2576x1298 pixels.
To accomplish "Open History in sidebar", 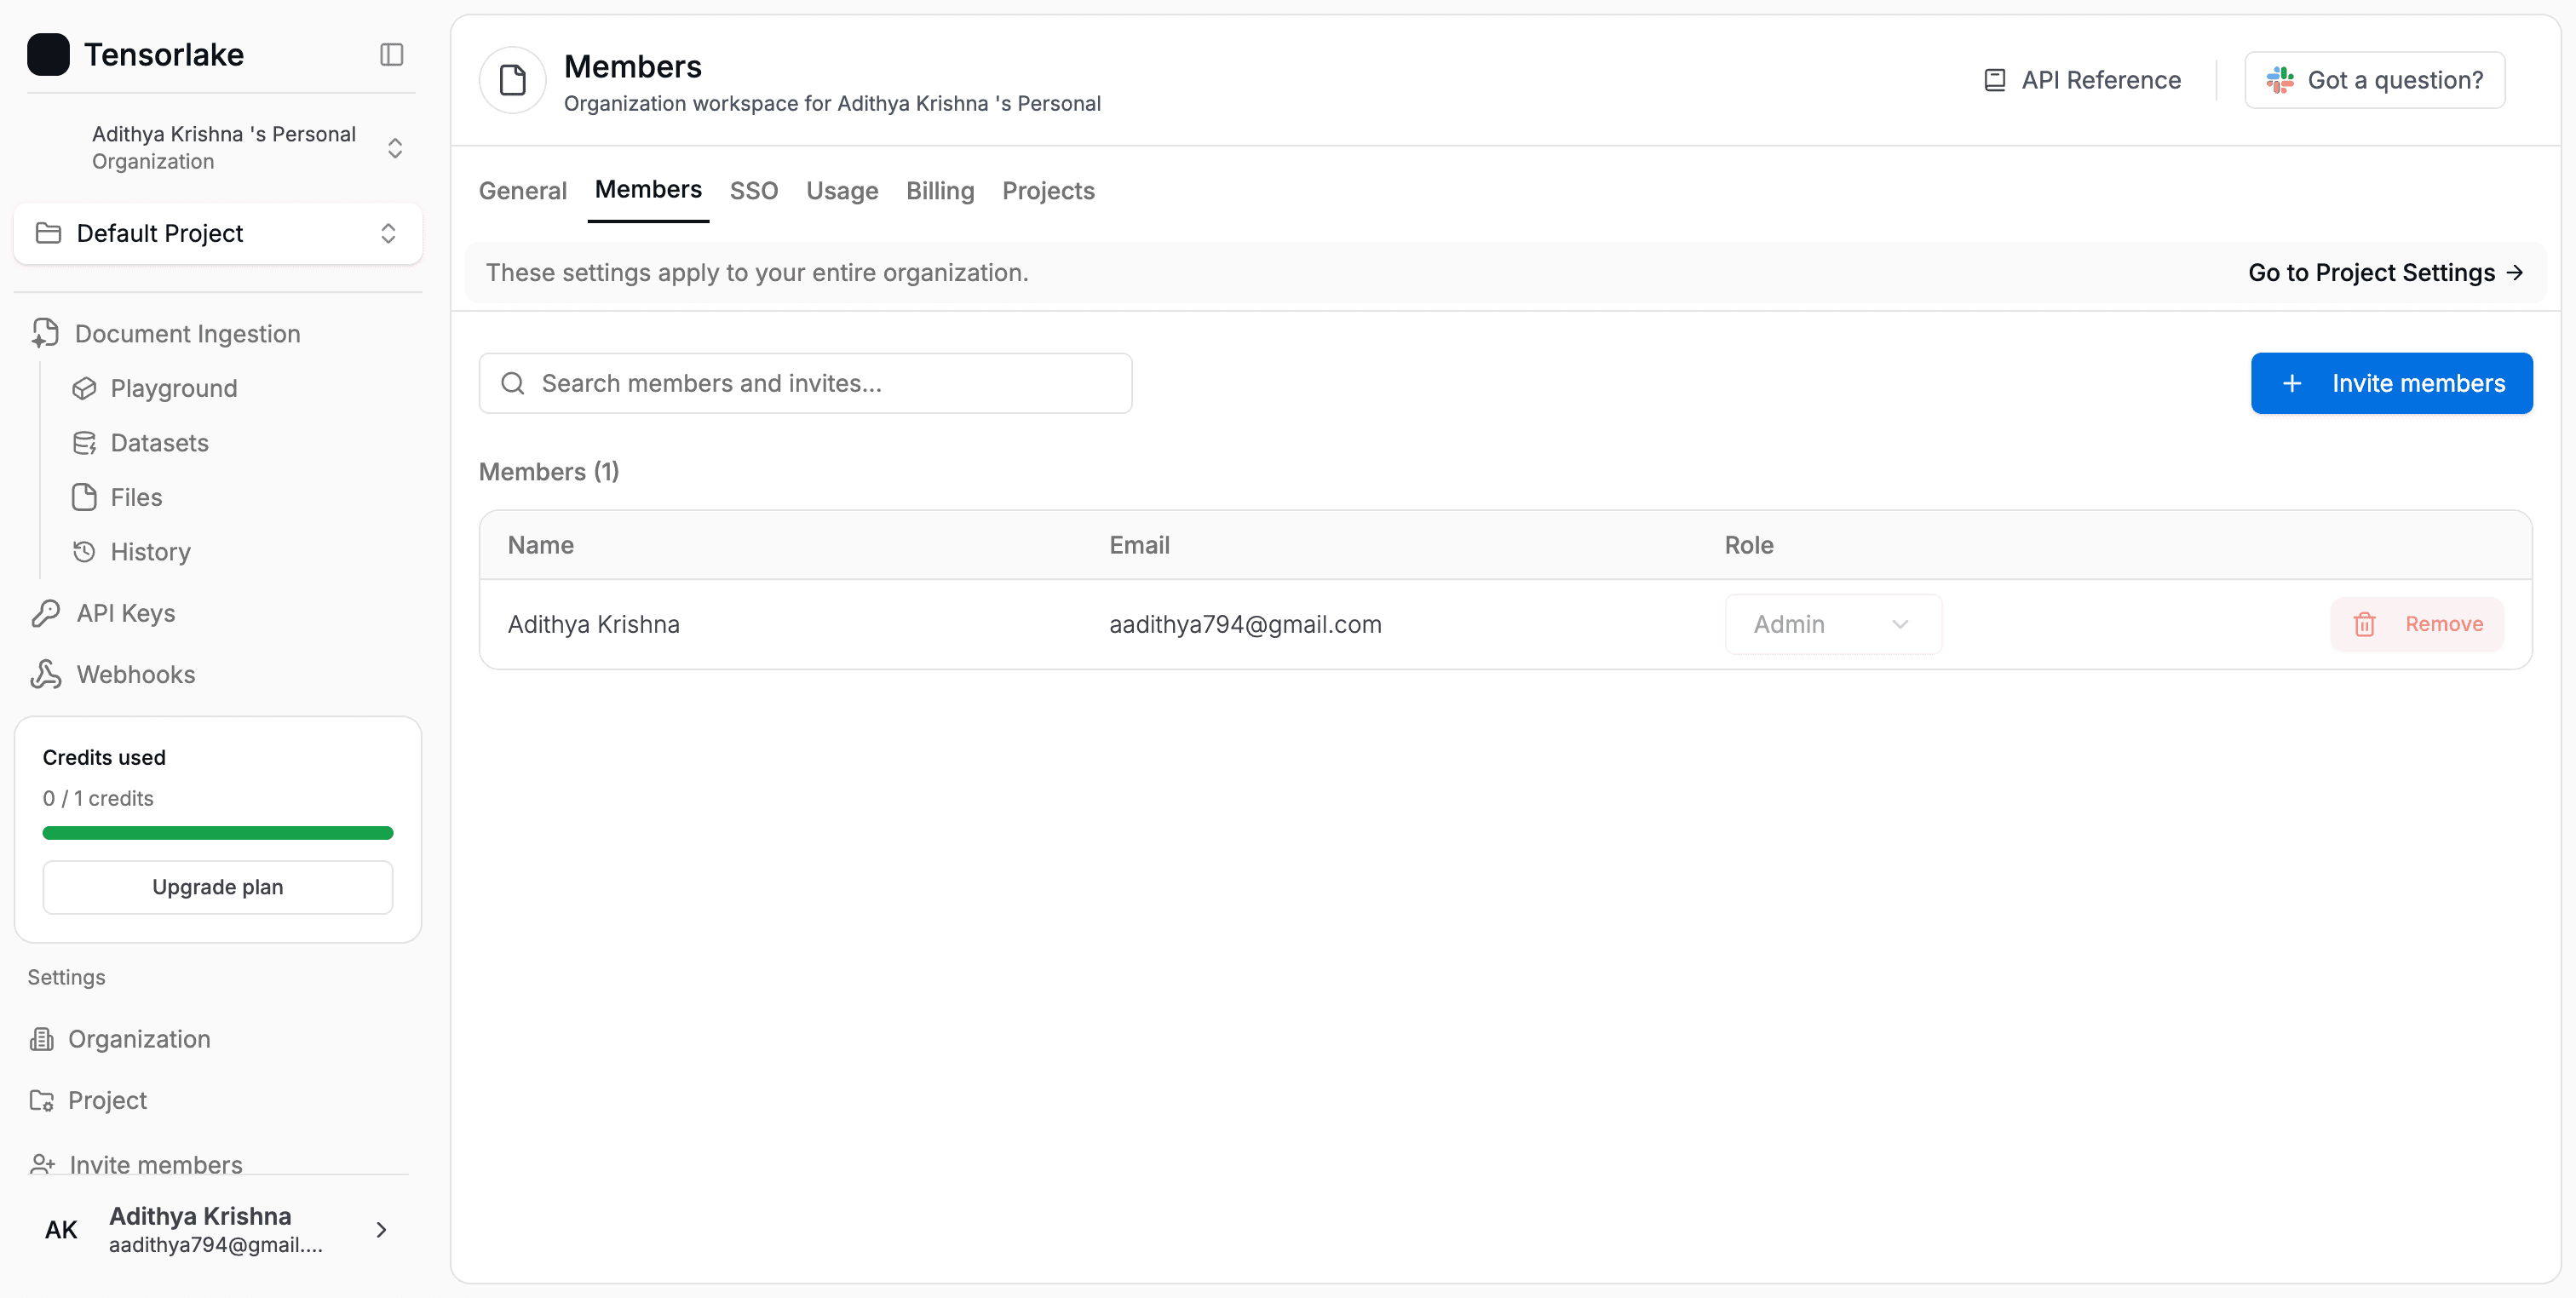I will click(x=150, y=552).
